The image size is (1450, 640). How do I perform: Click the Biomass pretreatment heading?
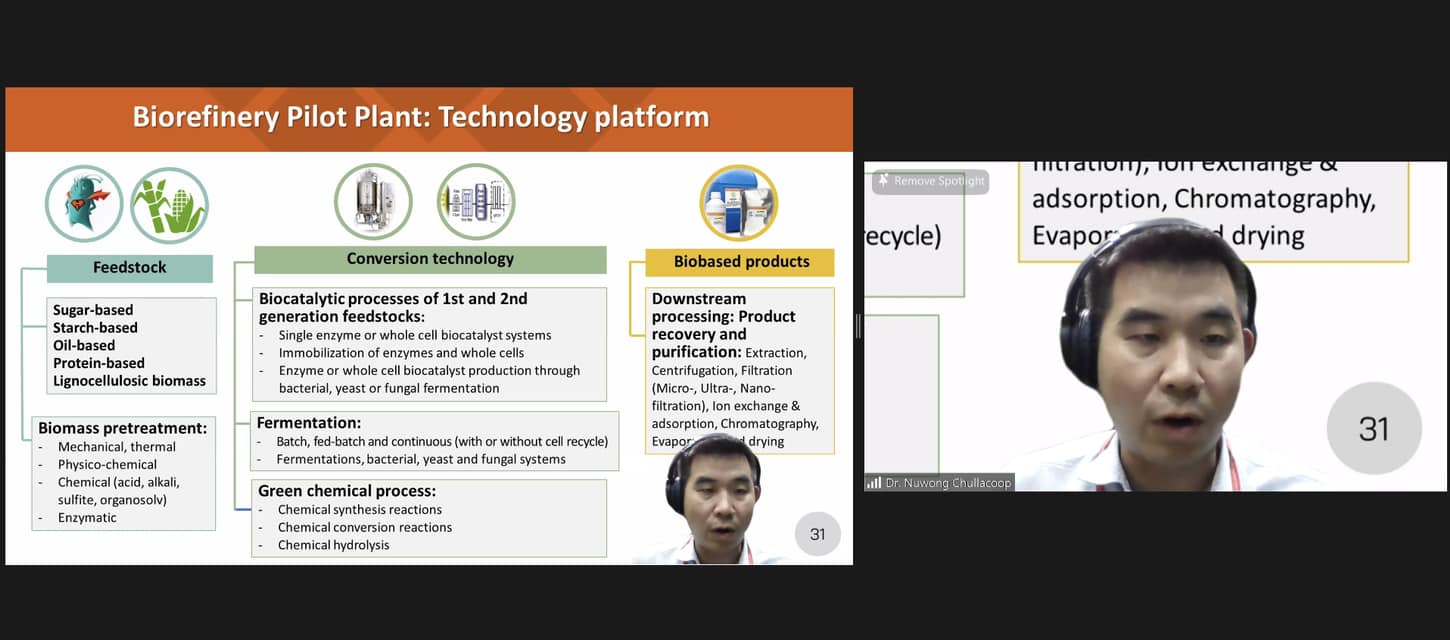pos(123,428)
